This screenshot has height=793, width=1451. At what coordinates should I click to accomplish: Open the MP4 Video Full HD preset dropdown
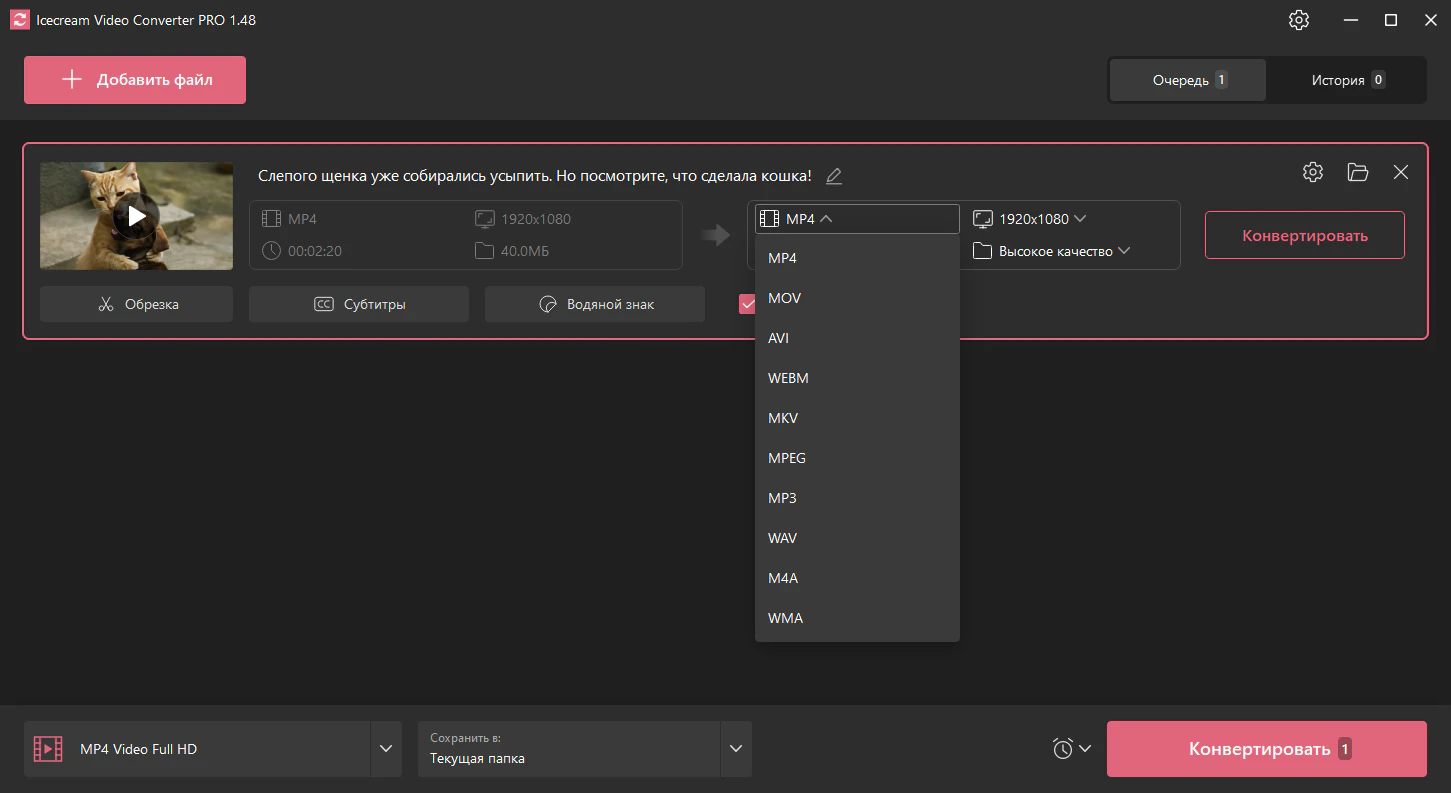(x=386, y=749)
